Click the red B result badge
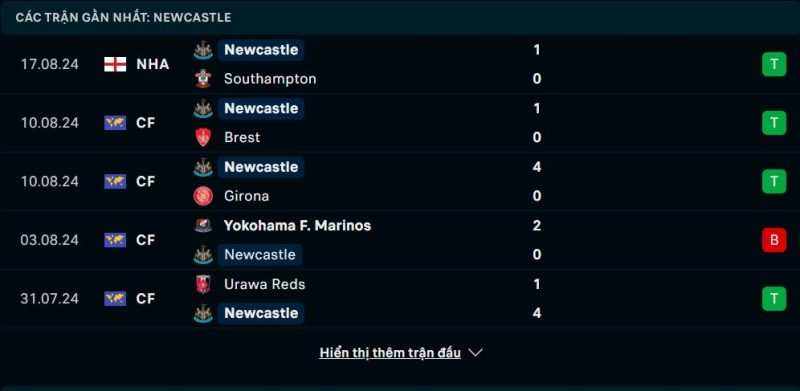The image size is (800, 391). [774, 240]
